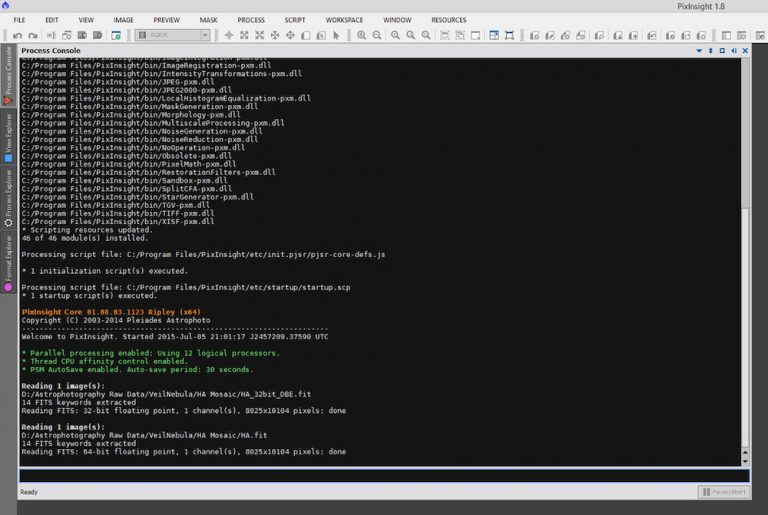This screenshot has width=768, height=515.
Task: Toggle the Process Console side tab
Action: click(x=9, y=75)
